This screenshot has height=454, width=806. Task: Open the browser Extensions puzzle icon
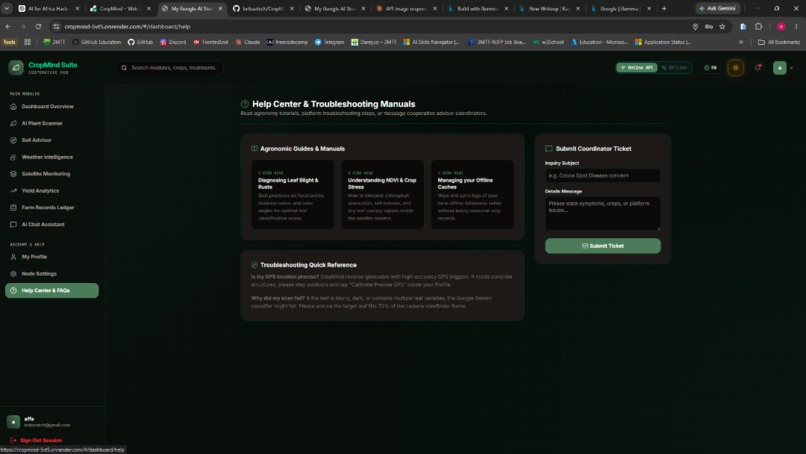758,26
